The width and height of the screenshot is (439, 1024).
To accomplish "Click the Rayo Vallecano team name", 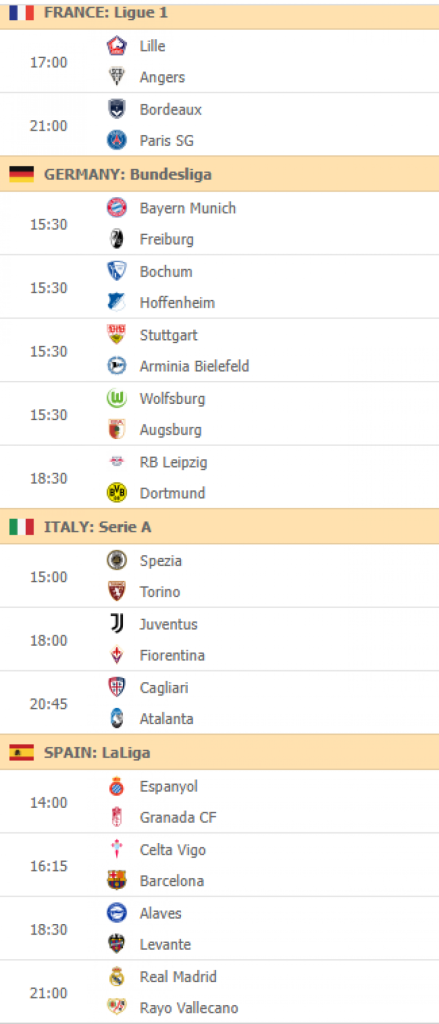I will point(189,1008).
